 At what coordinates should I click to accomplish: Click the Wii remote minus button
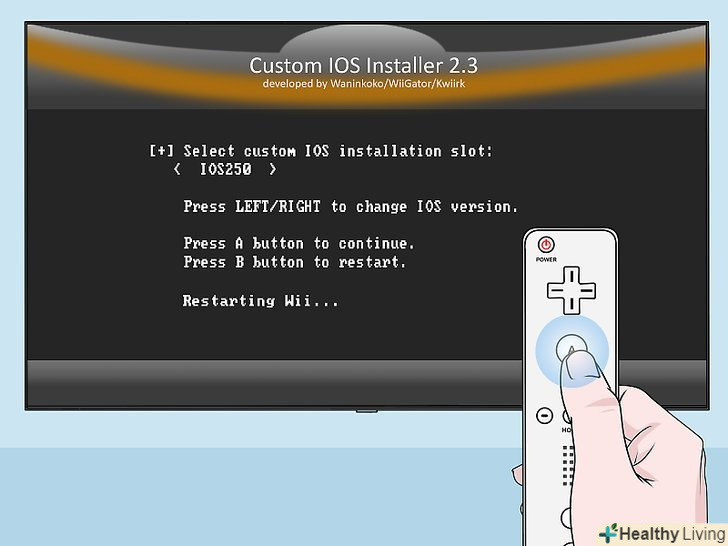coord(544,415)
